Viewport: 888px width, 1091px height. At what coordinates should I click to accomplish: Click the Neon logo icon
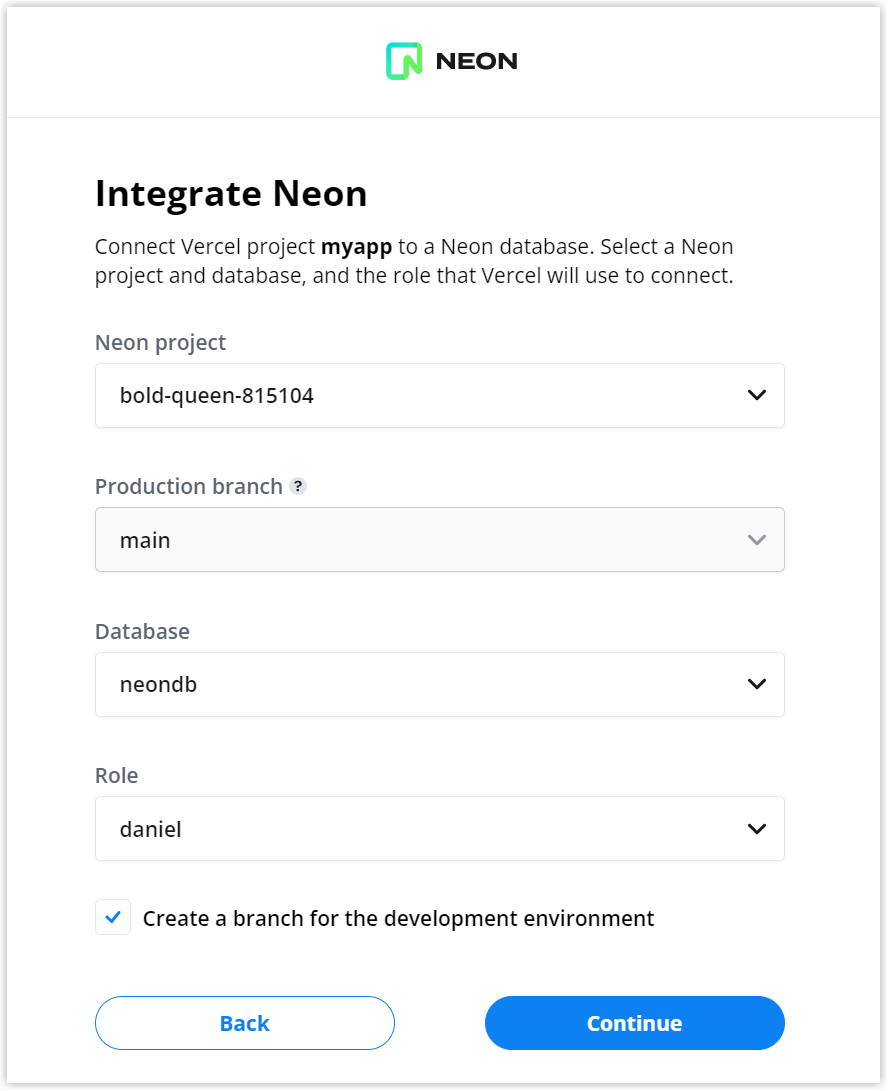(x=404, y=61)
